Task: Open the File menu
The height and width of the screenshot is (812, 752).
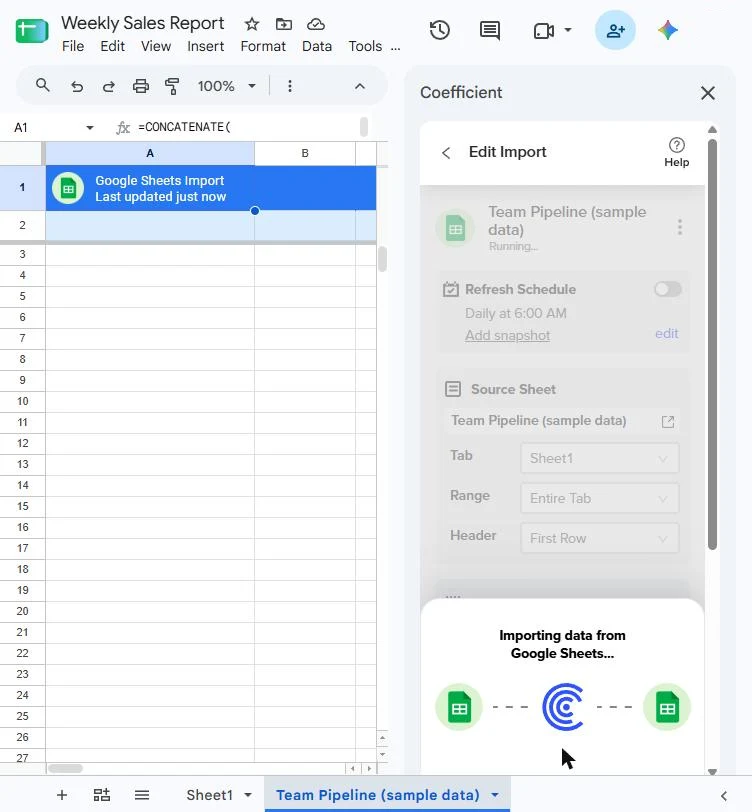Action: (73, 46)
